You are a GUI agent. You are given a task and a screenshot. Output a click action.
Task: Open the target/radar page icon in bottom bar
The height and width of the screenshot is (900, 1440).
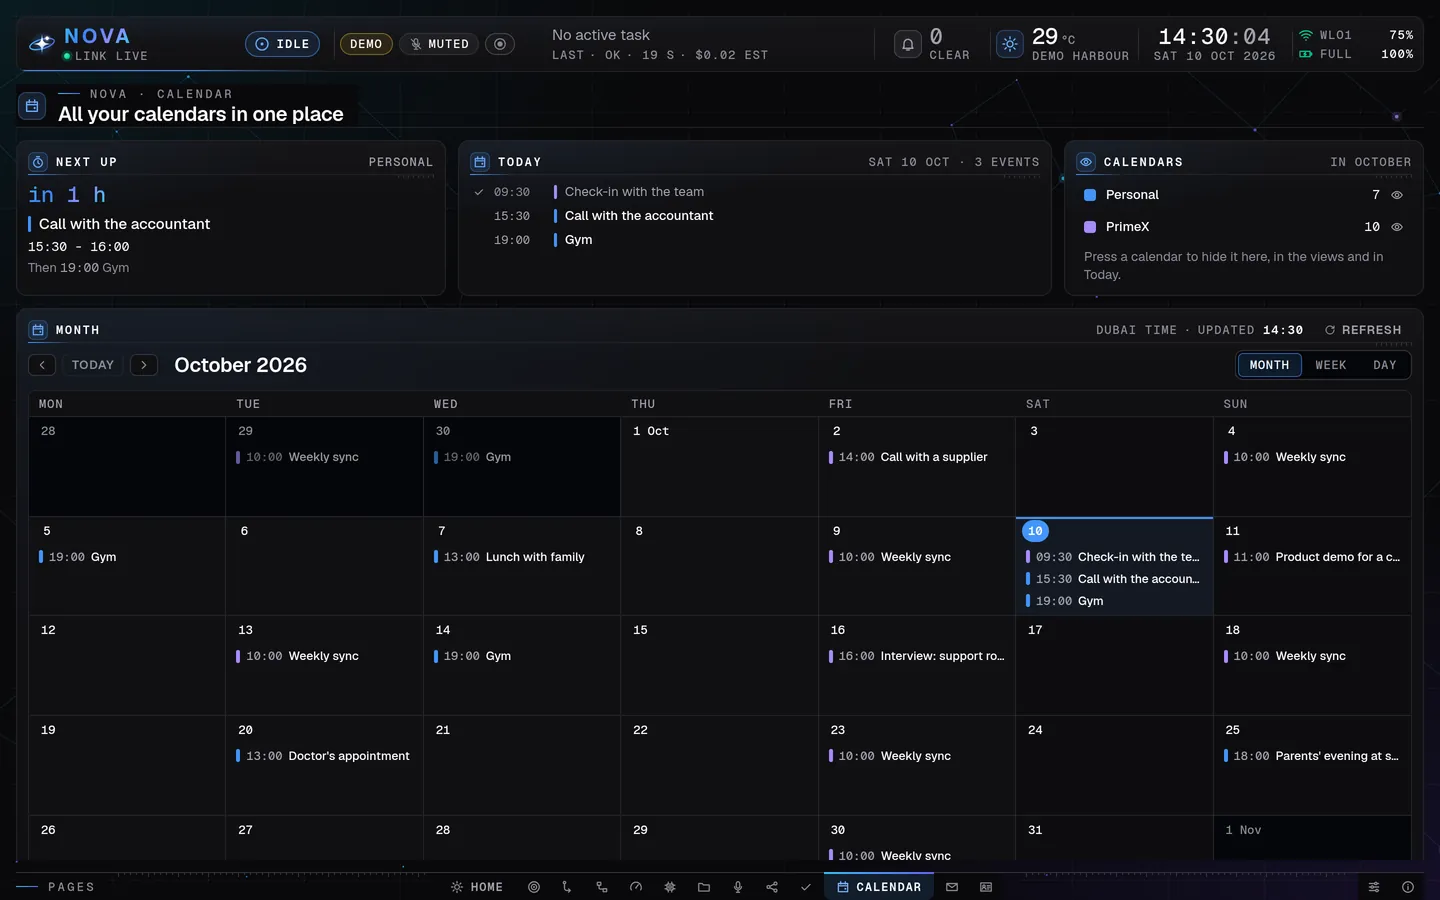(534, 887)
